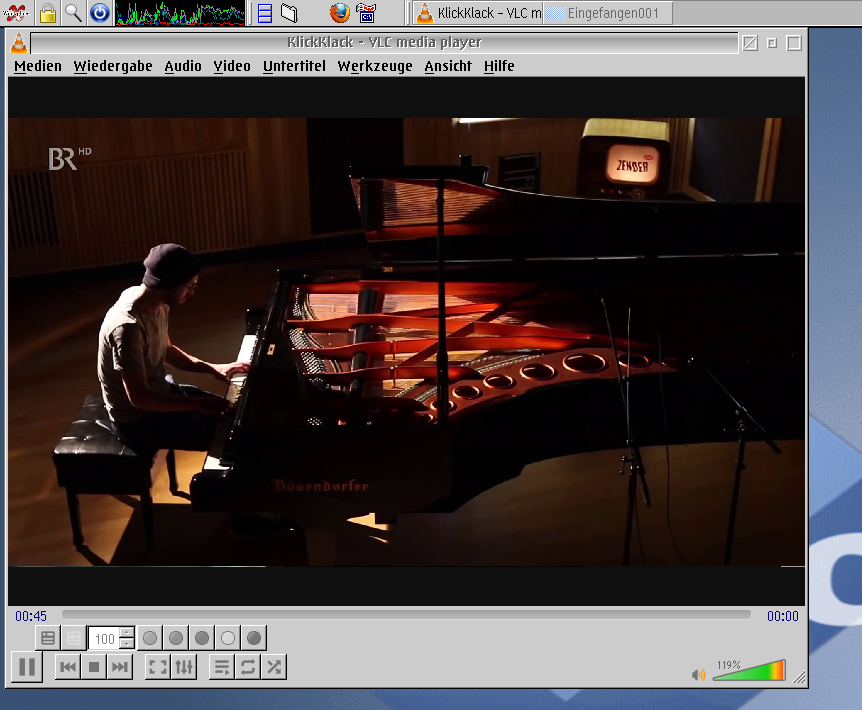Click the window resize grip corner
The width and height of the screenshot is (862, 710).
[799, 678]
